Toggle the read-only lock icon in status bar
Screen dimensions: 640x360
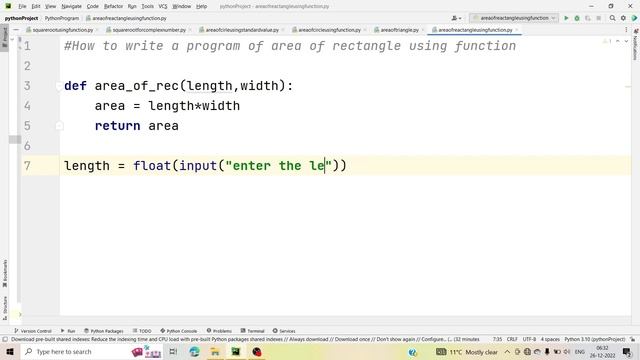(632, 339)
